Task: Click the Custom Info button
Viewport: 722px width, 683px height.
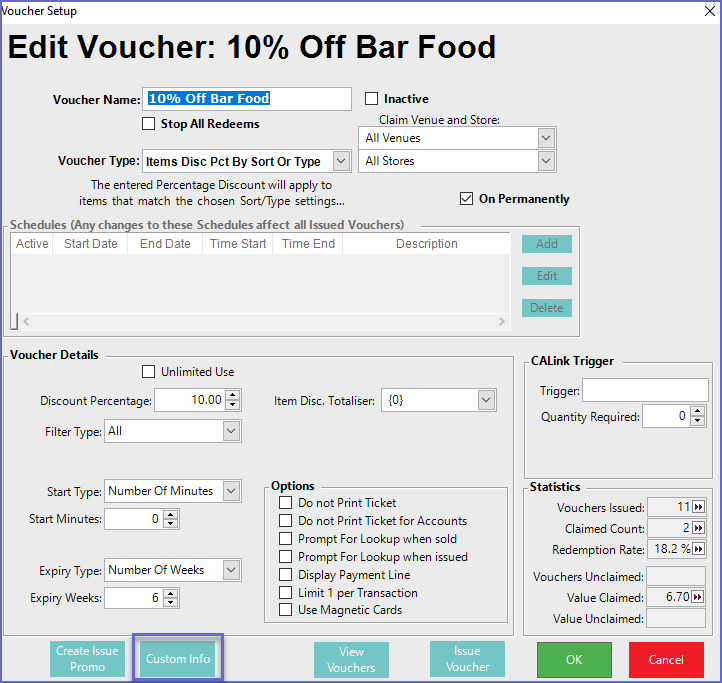Action: pos(178,659)
